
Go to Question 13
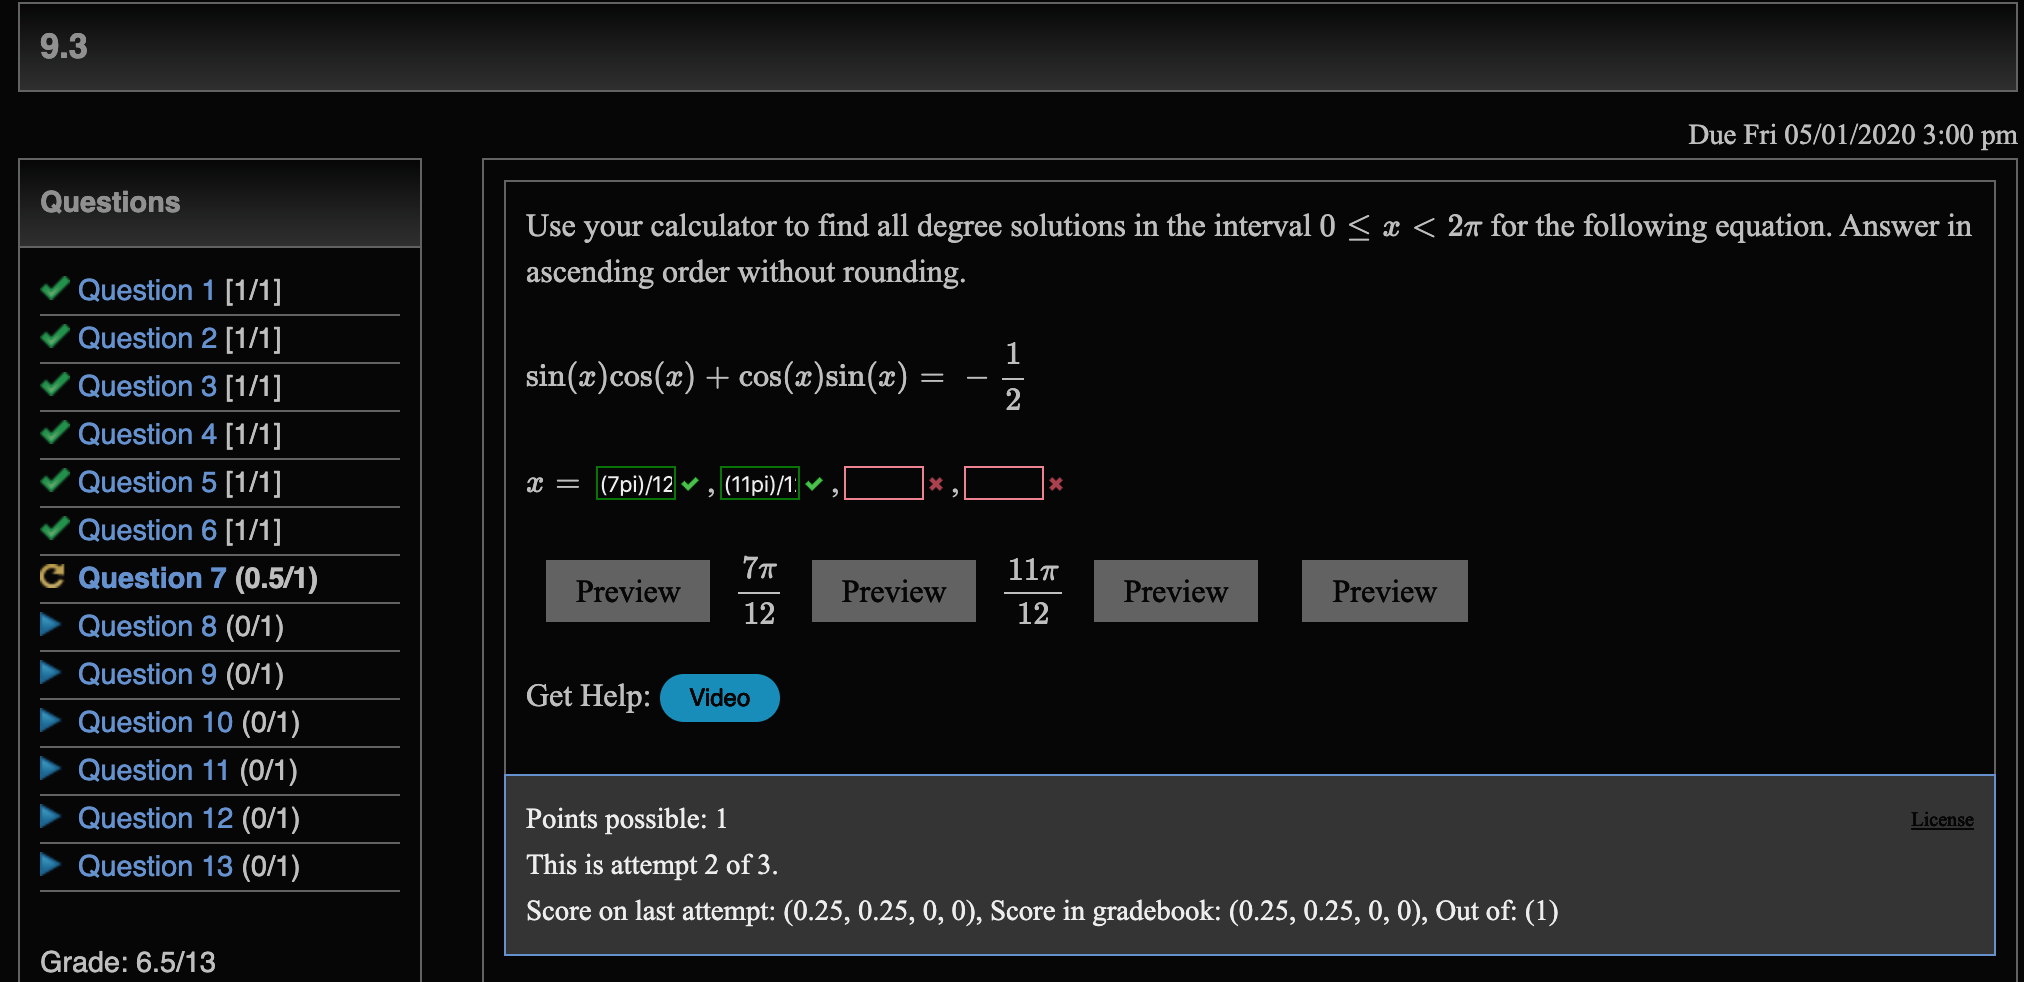(155, 866)
